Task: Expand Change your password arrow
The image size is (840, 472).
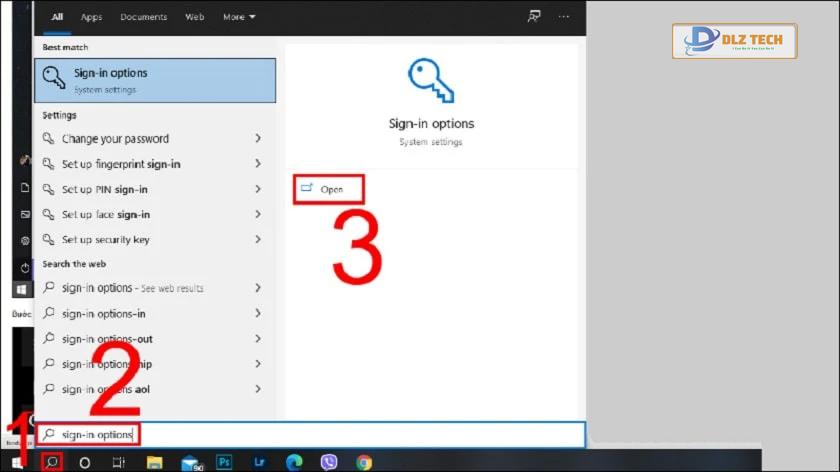Action: coord(258,138)
